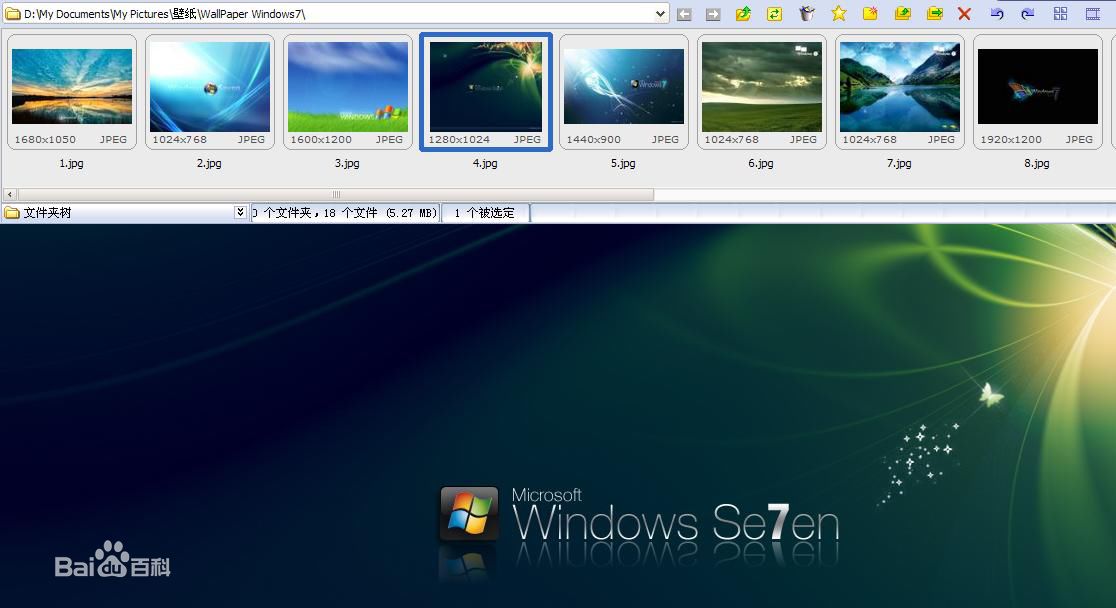Click the file count status bar entry

(345, 213)
